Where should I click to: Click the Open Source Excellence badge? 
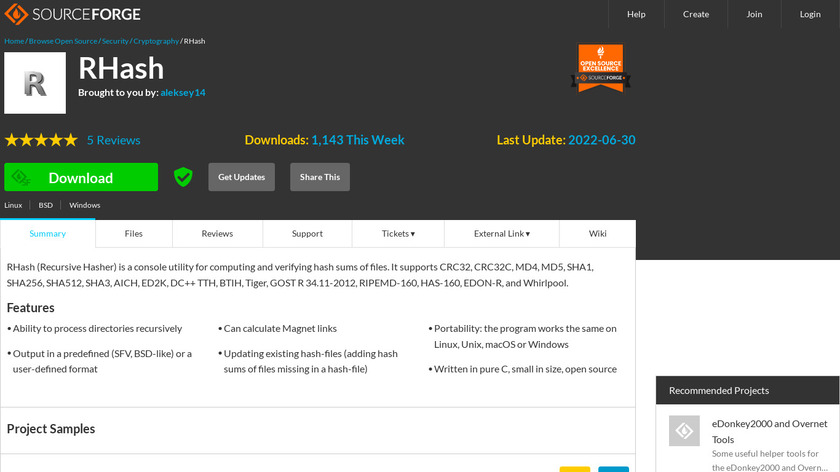[x=601, y=68]
